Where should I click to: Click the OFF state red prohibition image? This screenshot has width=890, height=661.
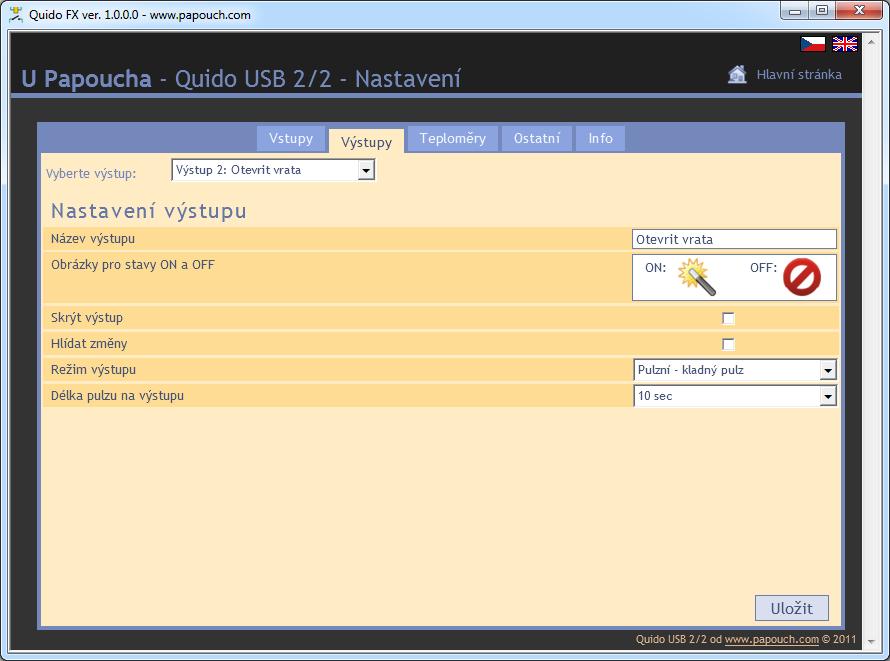click(x=801, y=277)
